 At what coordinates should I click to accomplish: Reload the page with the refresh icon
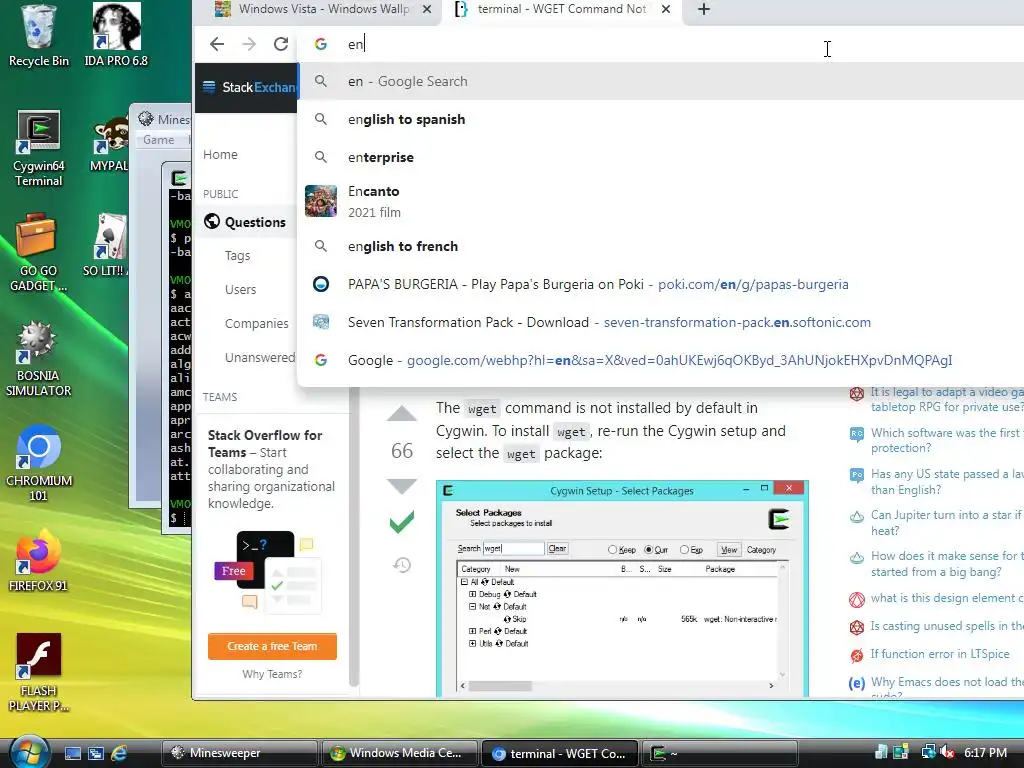281,44
